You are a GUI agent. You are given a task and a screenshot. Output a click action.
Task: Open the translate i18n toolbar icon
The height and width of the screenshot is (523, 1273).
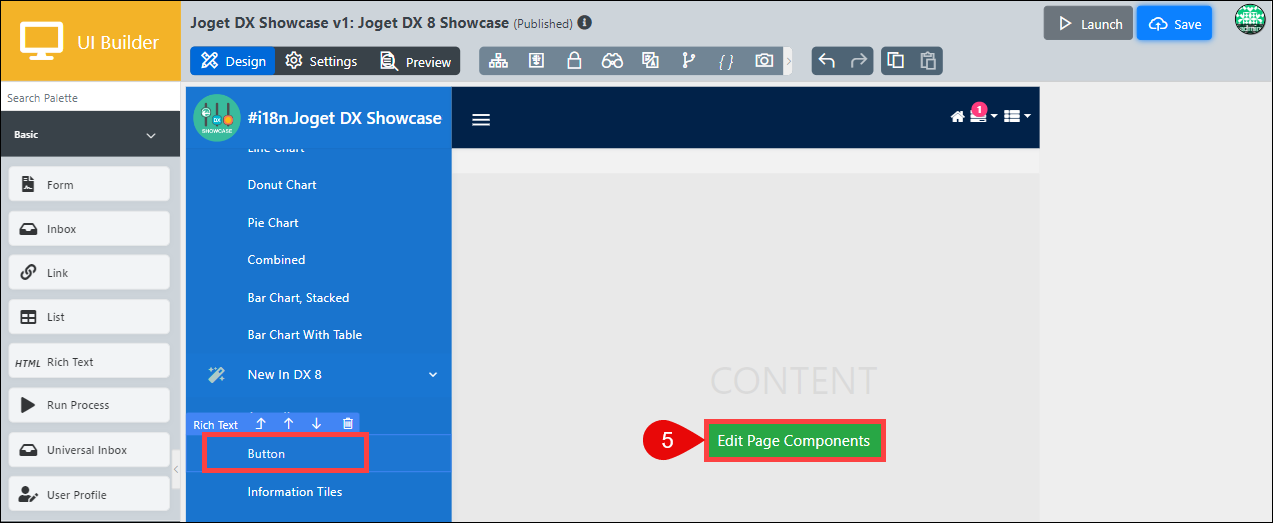point(650,61)
